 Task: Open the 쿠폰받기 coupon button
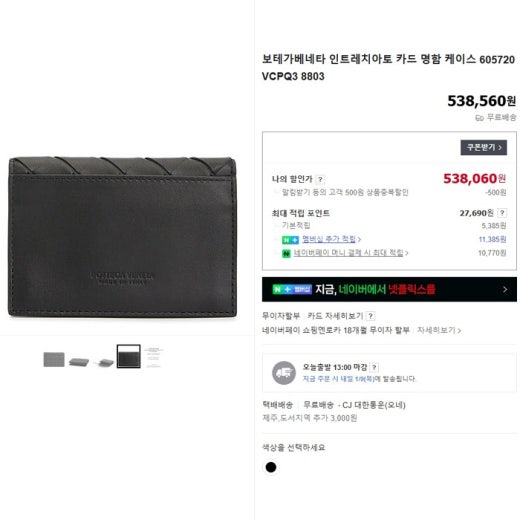pyautogui.click(x=484, y=147)
